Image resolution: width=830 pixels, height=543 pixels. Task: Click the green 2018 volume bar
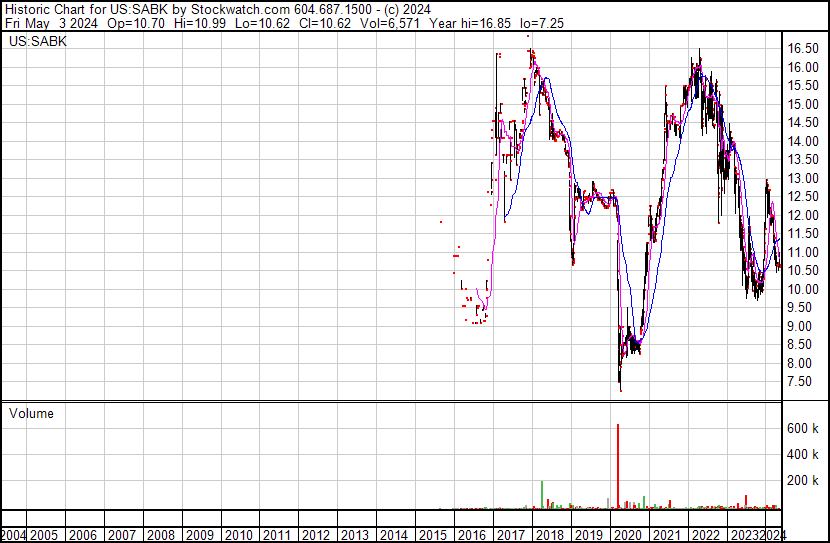coord(542,495)
